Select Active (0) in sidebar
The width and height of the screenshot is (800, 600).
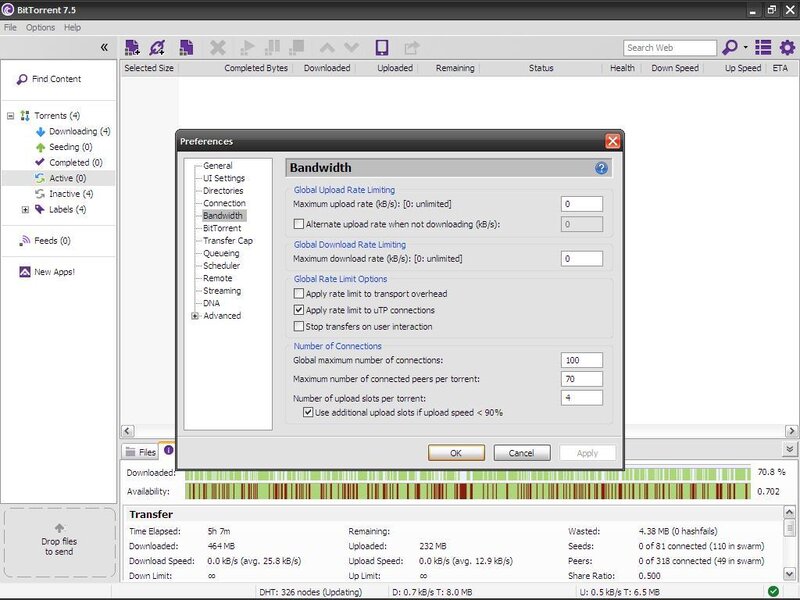pyautogui.click(x=60, y=178)
